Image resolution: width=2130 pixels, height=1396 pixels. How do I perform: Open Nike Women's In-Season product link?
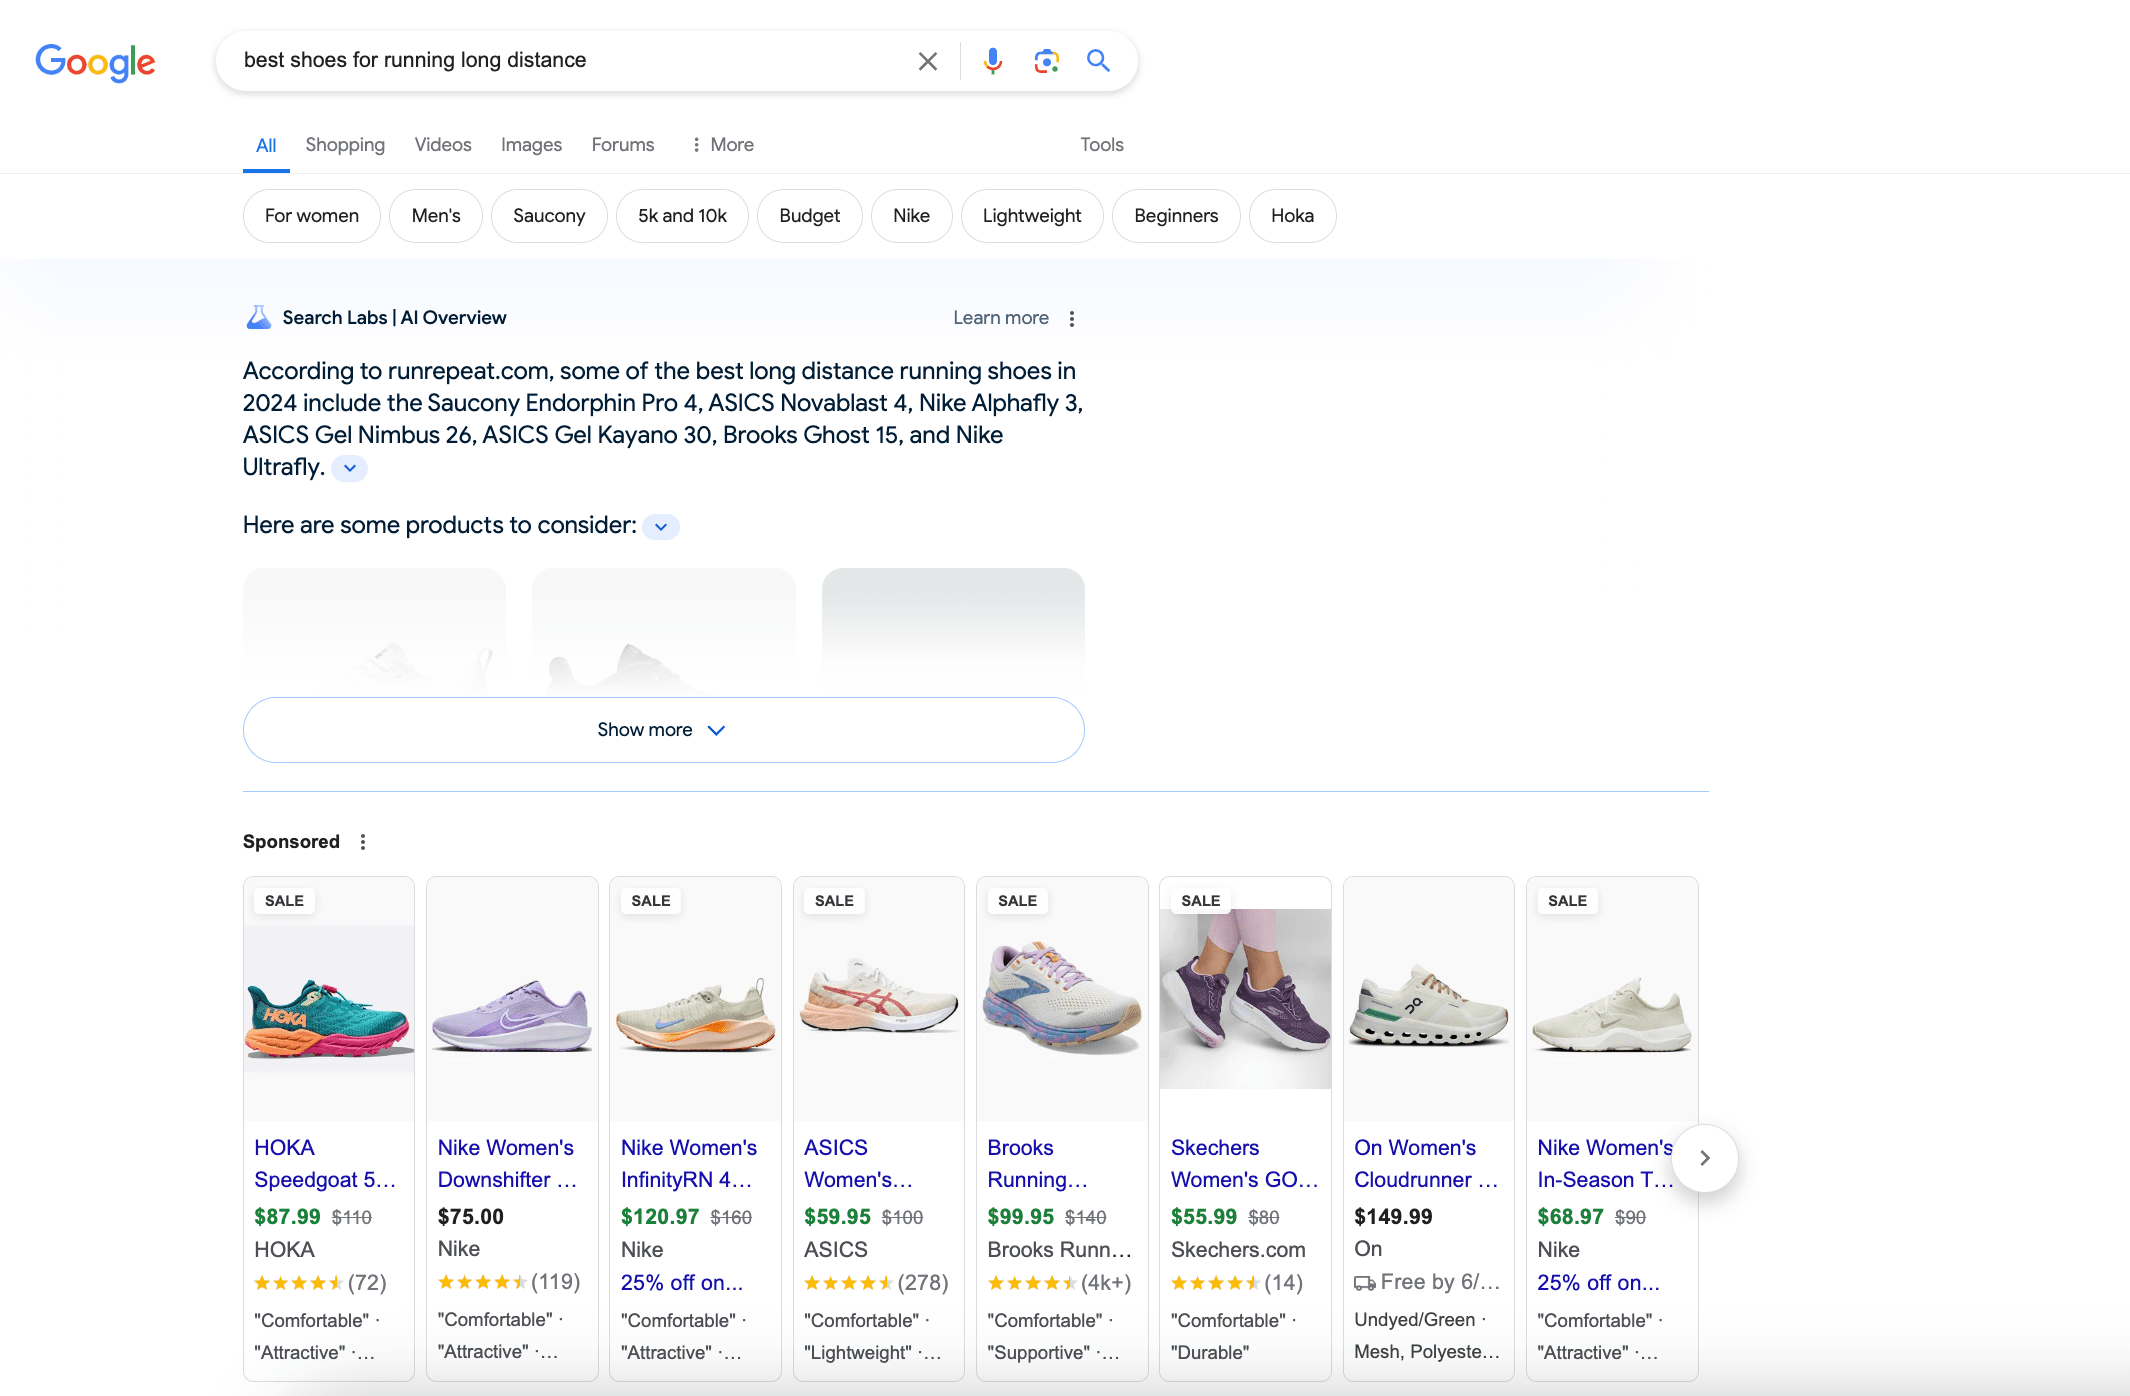[x=1605, y=1164]
